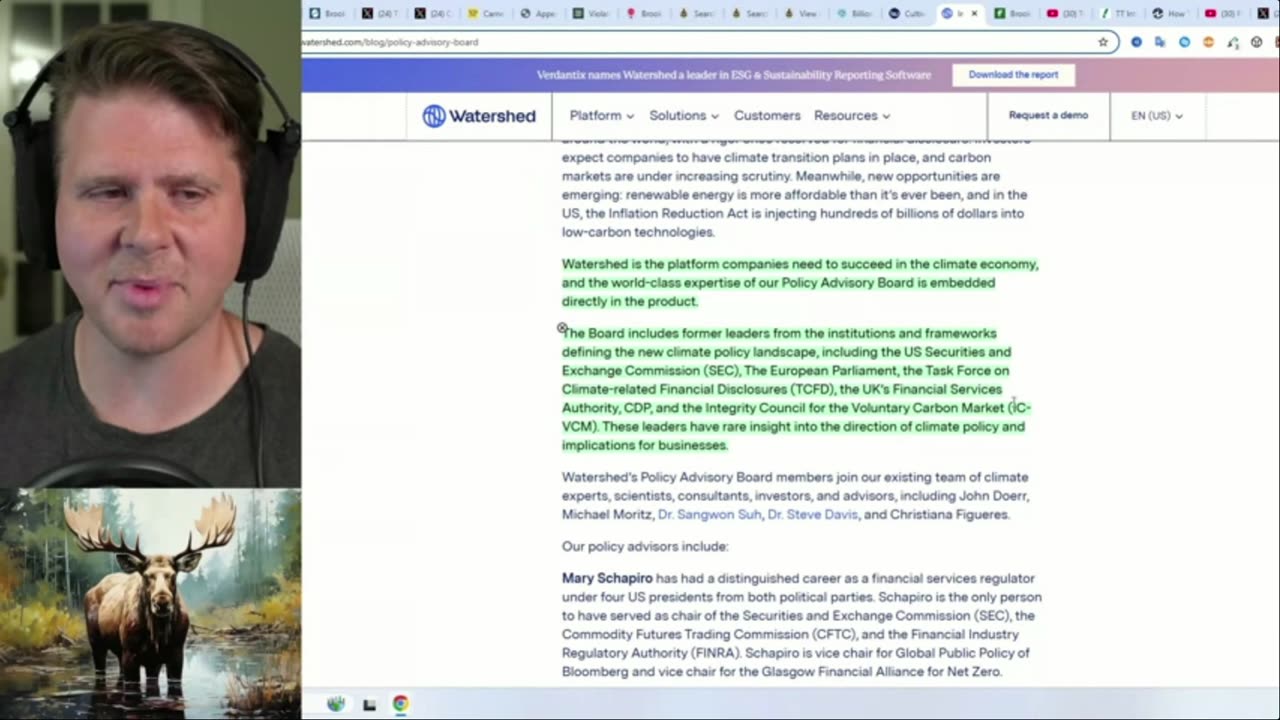Open the Customers navigation item
This screenshot has height=720, width=1280.
pyautogui.click(x=767, y=115)
